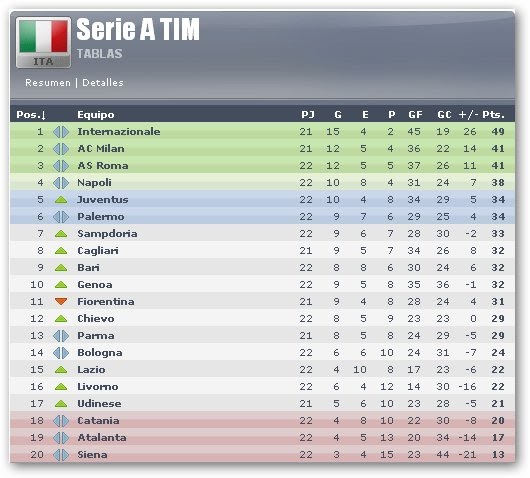Screen dimensions: 530x478
Task: Click Lazio green up-arrow icon
Action: point(61,370)
